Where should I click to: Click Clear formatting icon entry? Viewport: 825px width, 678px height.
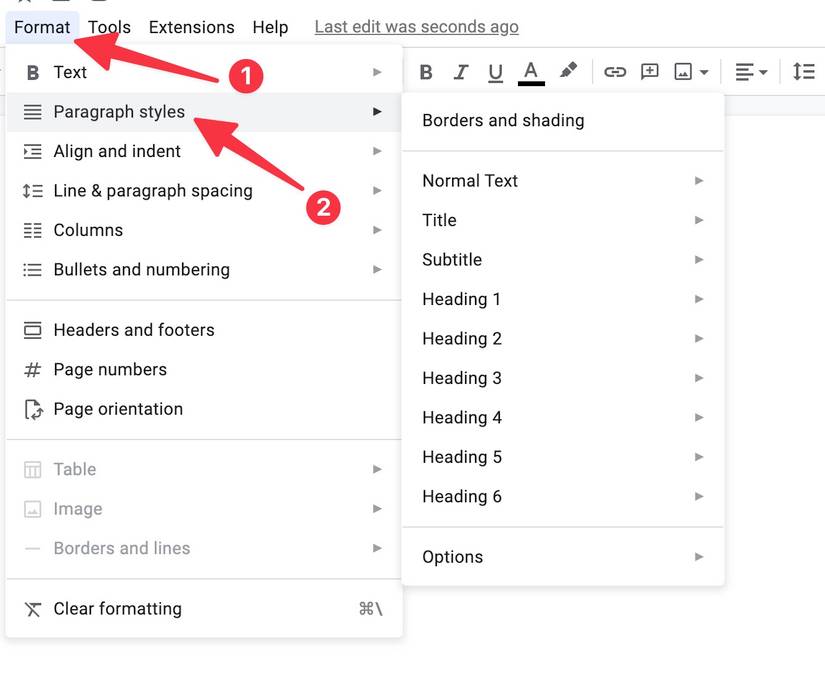click(33, 609)
